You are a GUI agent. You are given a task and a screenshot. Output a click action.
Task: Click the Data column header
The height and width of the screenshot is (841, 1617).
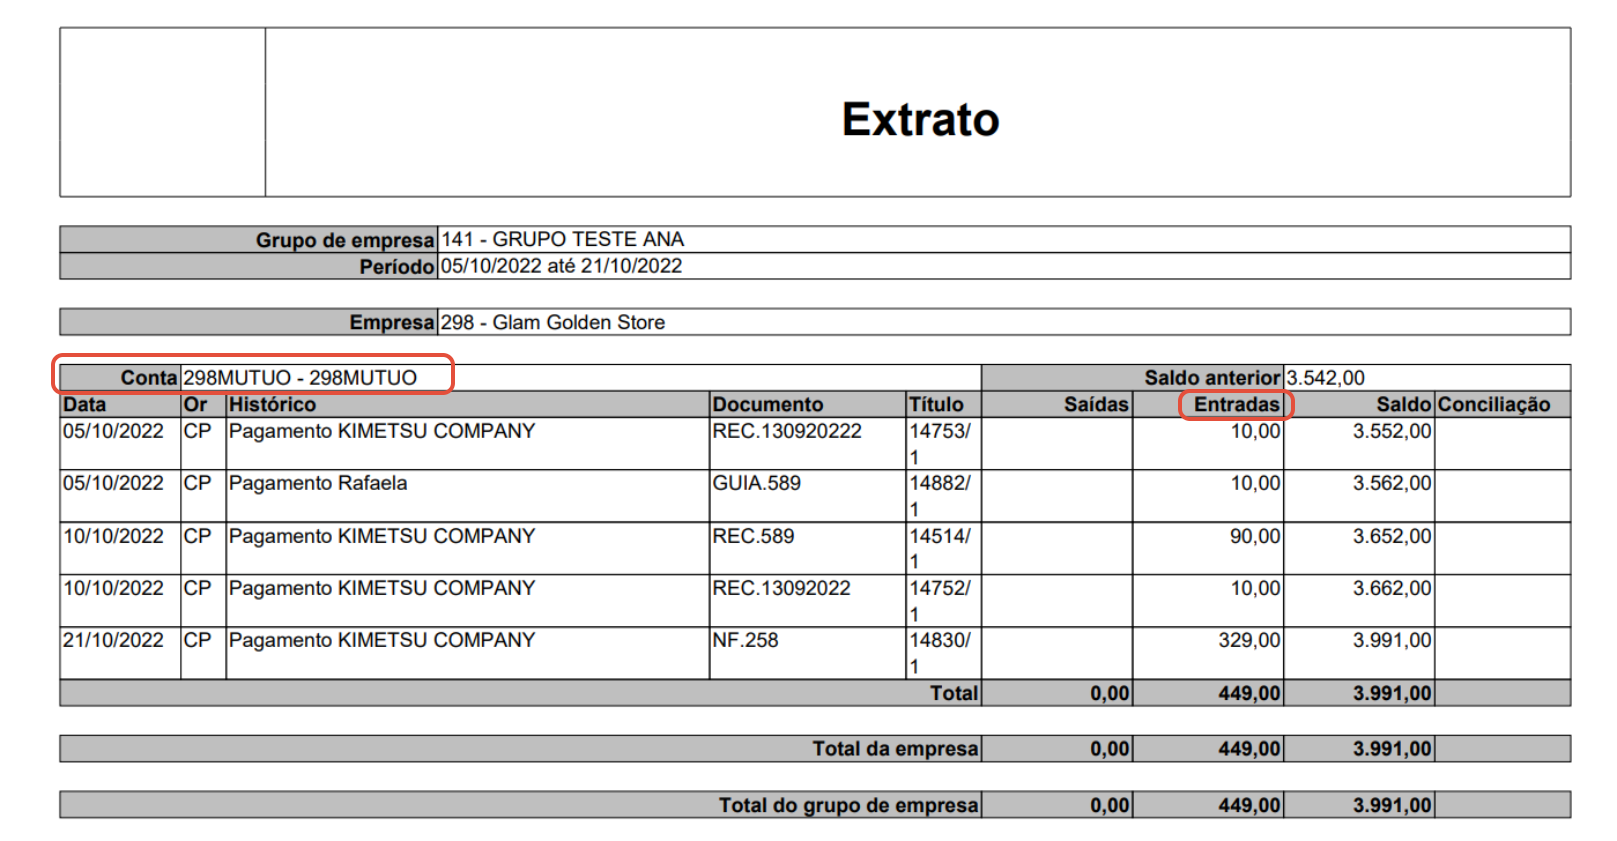click(84, 404)
